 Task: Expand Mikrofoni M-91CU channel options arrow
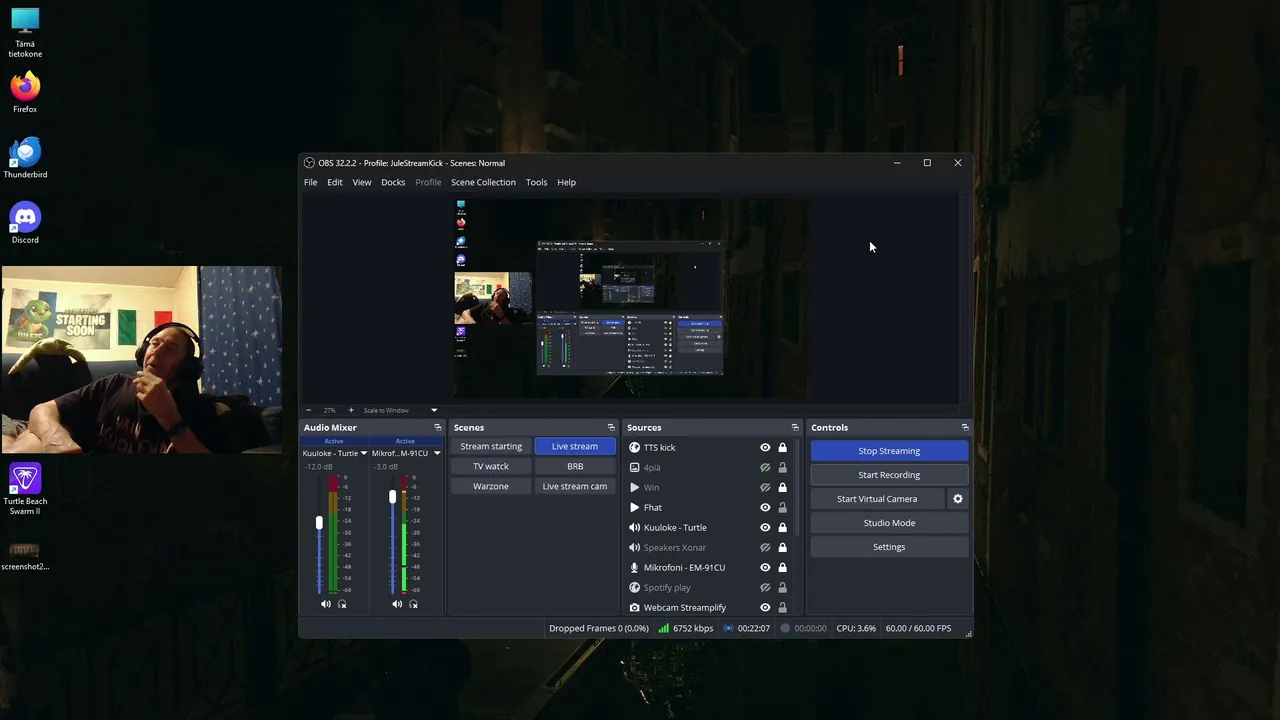tap(437, 453)
